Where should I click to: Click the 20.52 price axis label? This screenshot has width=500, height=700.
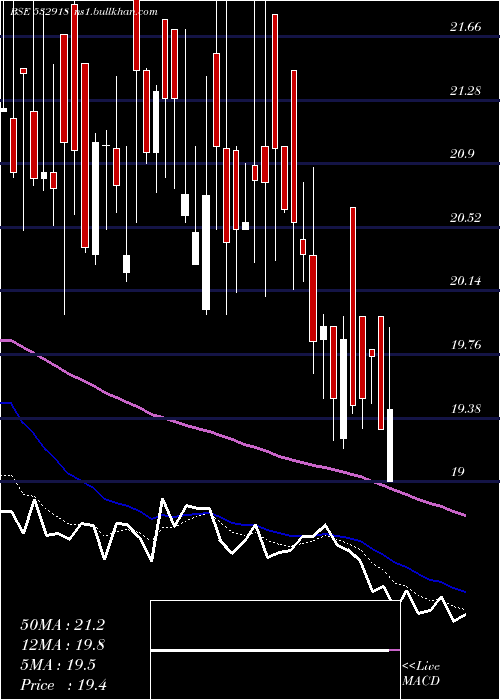(466, 218)
